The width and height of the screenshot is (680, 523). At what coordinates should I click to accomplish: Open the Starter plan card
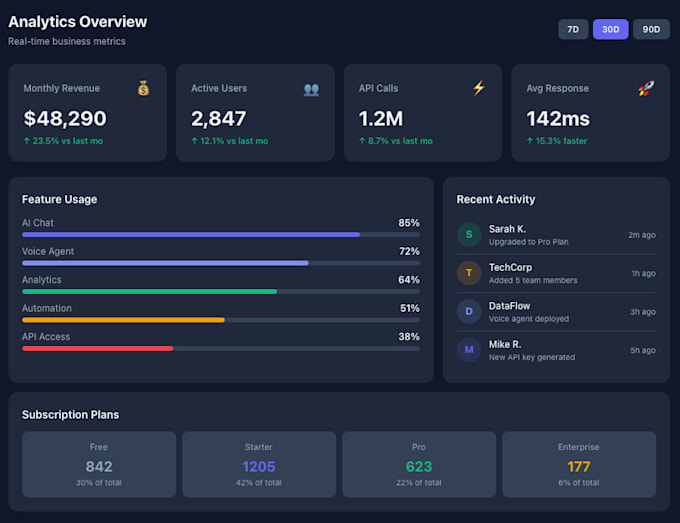(259, 464)
